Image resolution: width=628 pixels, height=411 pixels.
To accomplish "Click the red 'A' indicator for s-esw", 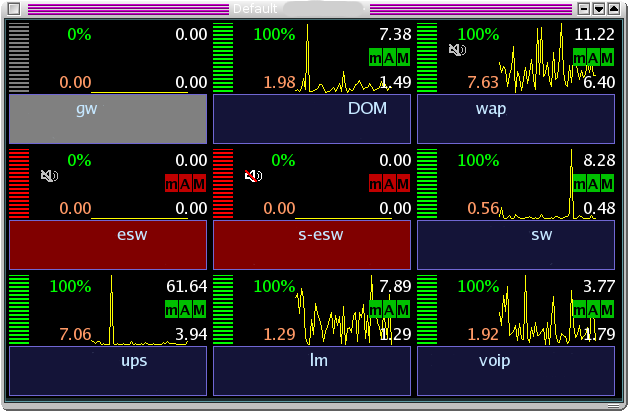I will point(389,184).
